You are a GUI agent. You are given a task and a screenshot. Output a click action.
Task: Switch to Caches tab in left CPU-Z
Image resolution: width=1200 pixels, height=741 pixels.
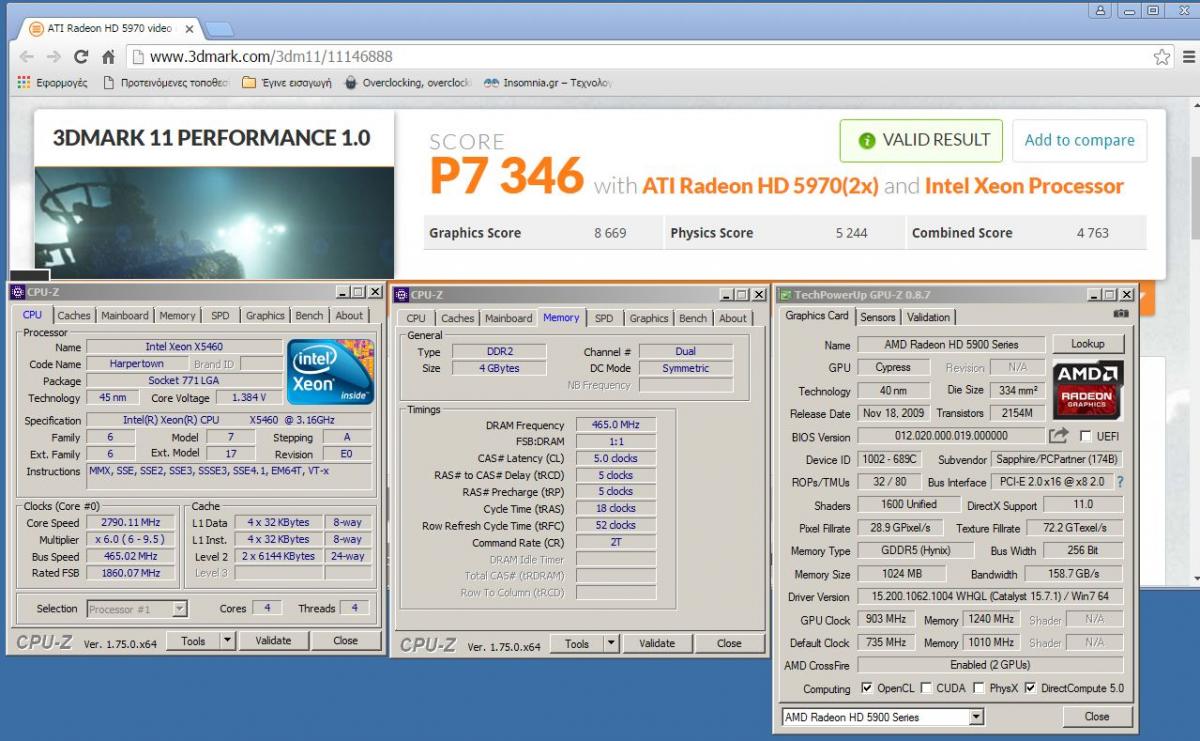click(x=73, y=315)
